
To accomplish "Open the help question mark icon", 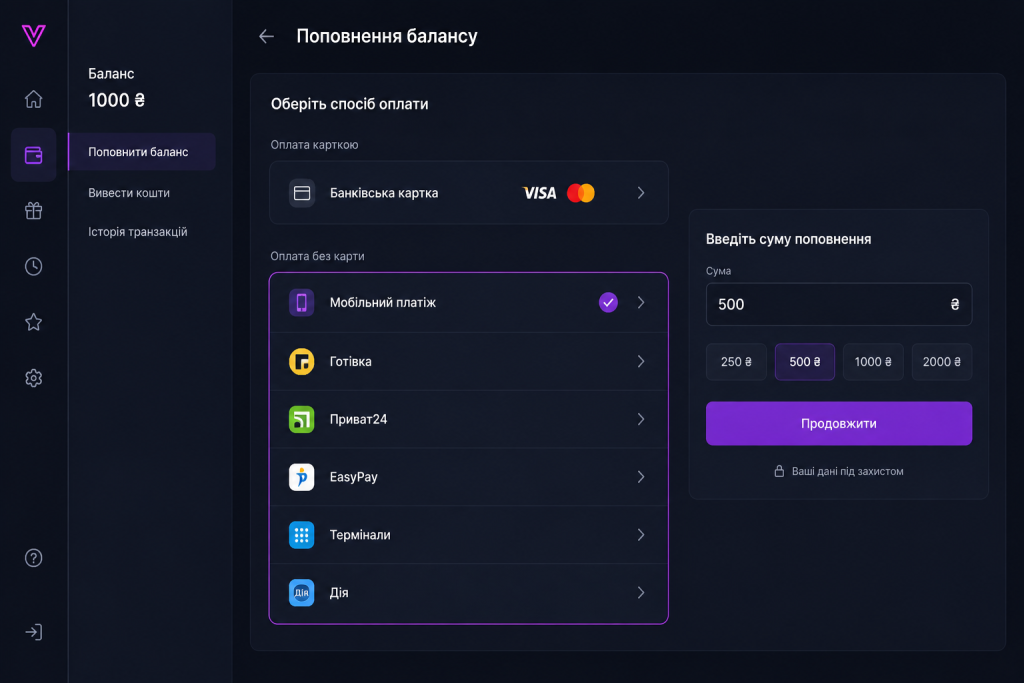I will pyautogui.click(x=33, y=558).
